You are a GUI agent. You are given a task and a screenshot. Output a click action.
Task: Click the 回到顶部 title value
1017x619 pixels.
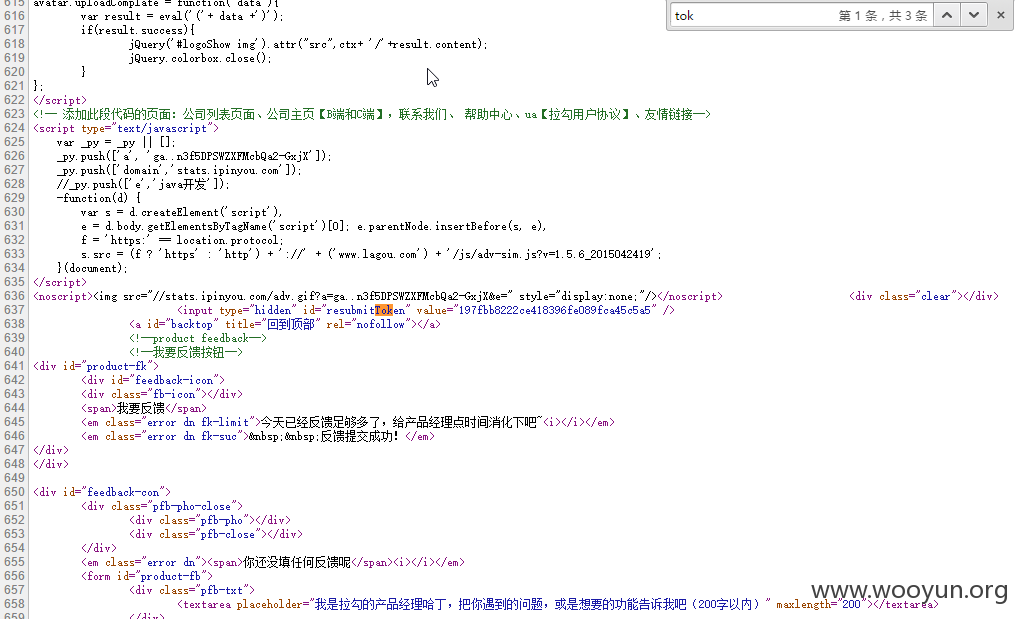click(x=291, y=324)
